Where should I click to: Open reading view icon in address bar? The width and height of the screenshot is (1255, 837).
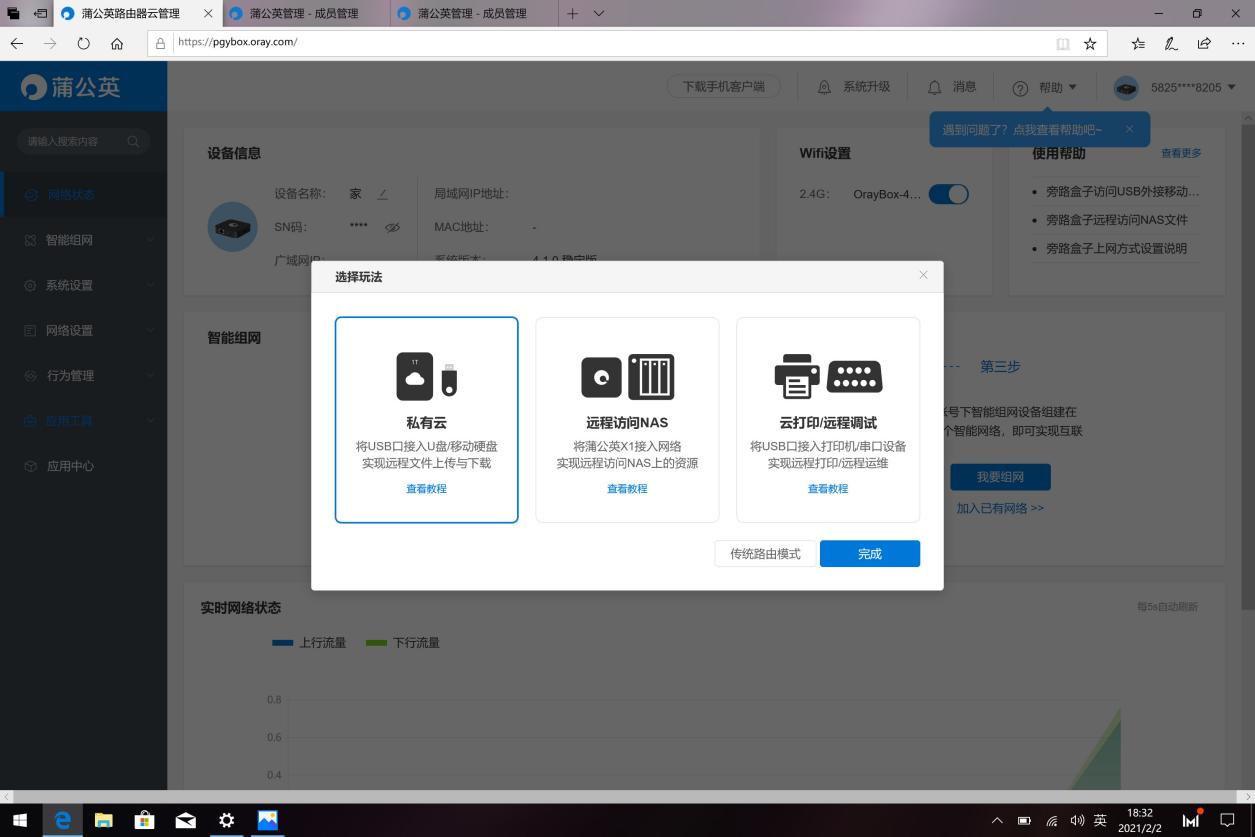pos(1062,43)
